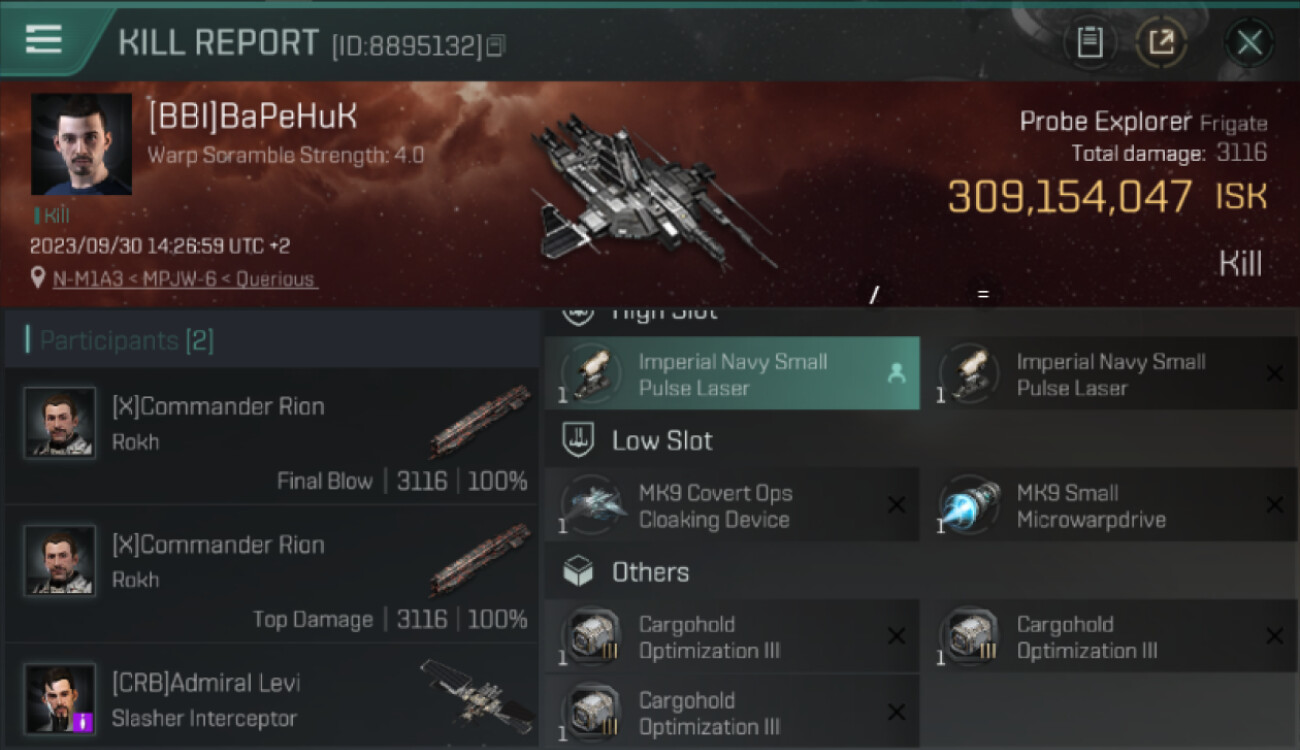Viewport: 1300px width, 750px height.
Task: Select Commander Rion Top Damage entry
Action: click(272, 574)
